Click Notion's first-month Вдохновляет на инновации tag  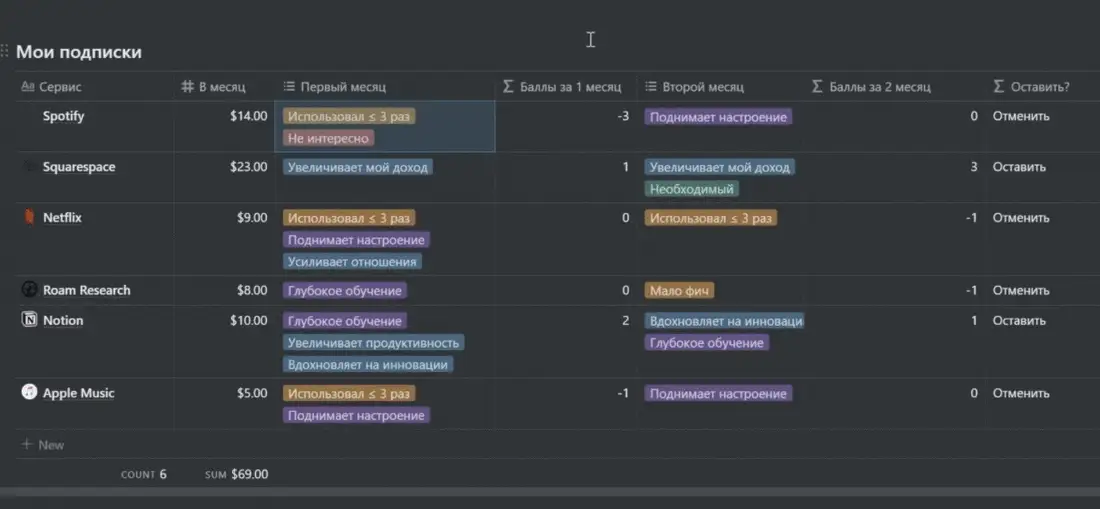pos(368,365)
